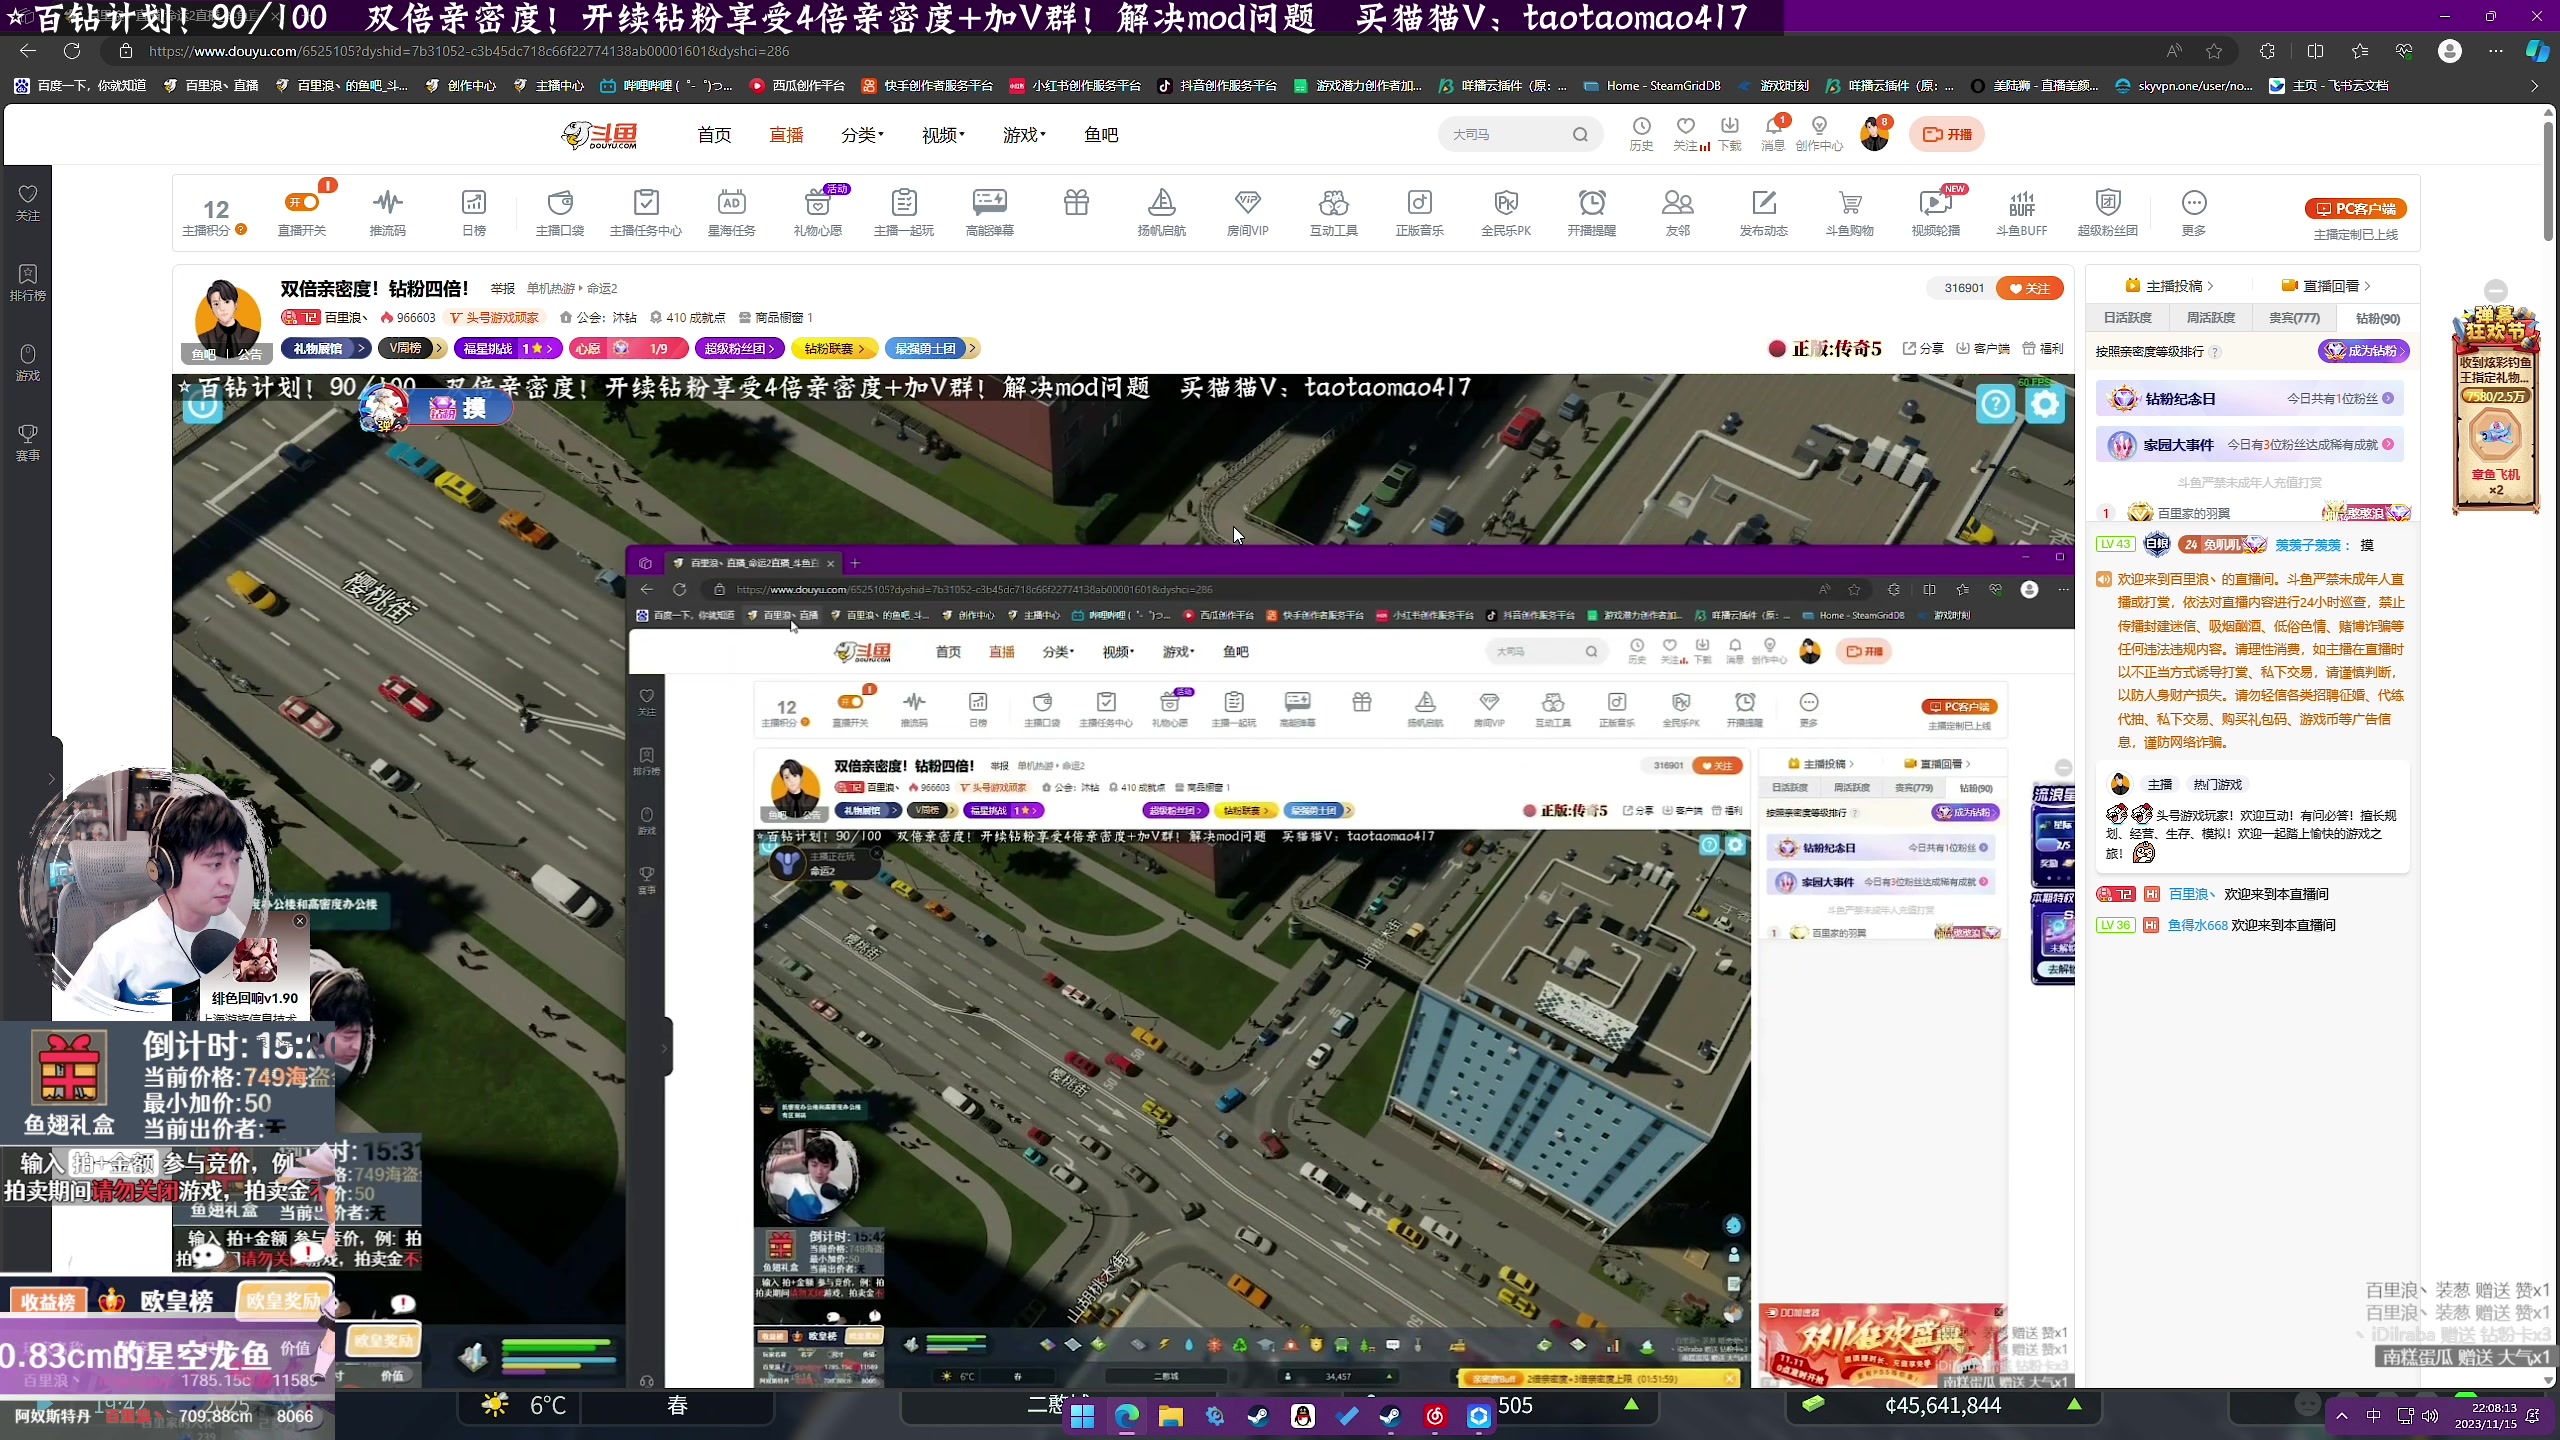
Task: Click the search box with 大司马
Action: (x=1520, y=134)
